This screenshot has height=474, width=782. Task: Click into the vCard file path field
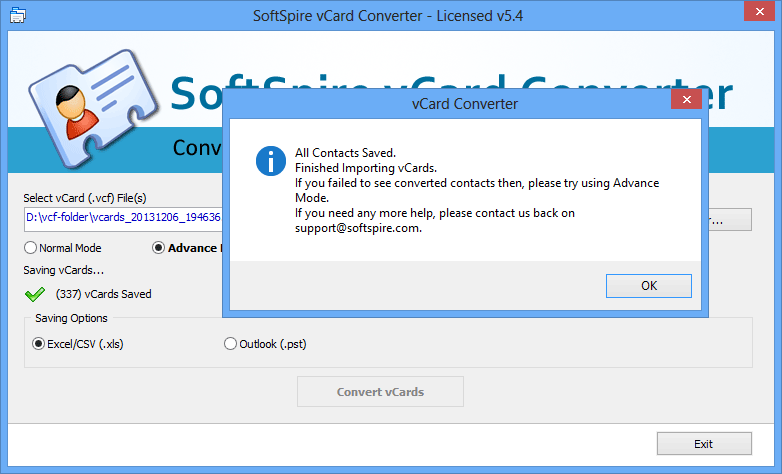(x=120, y=218)
